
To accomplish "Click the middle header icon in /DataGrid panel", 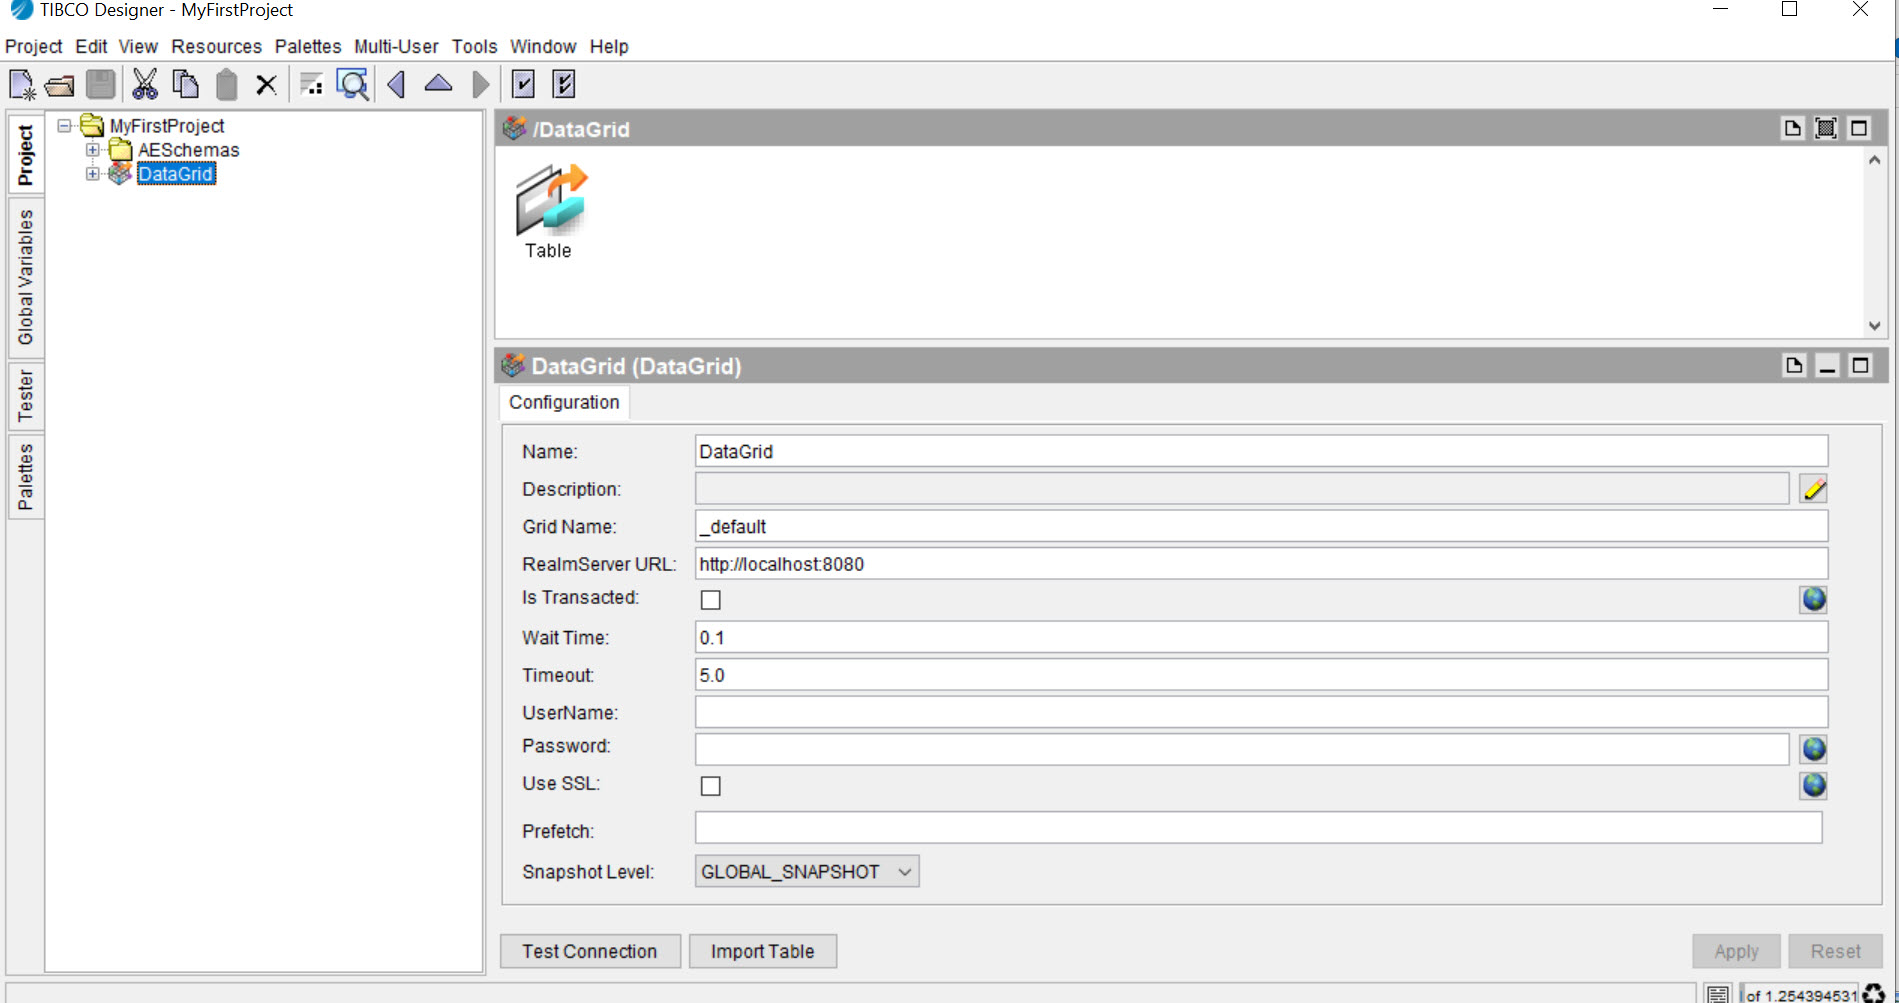I will tap(1826, 128).
